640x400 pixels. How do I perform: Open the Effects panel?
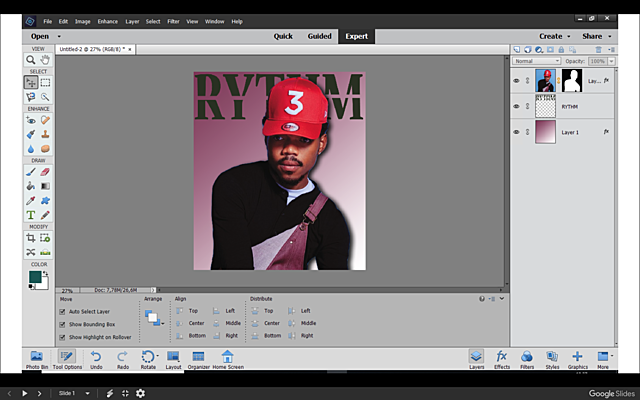click(502, 360)
